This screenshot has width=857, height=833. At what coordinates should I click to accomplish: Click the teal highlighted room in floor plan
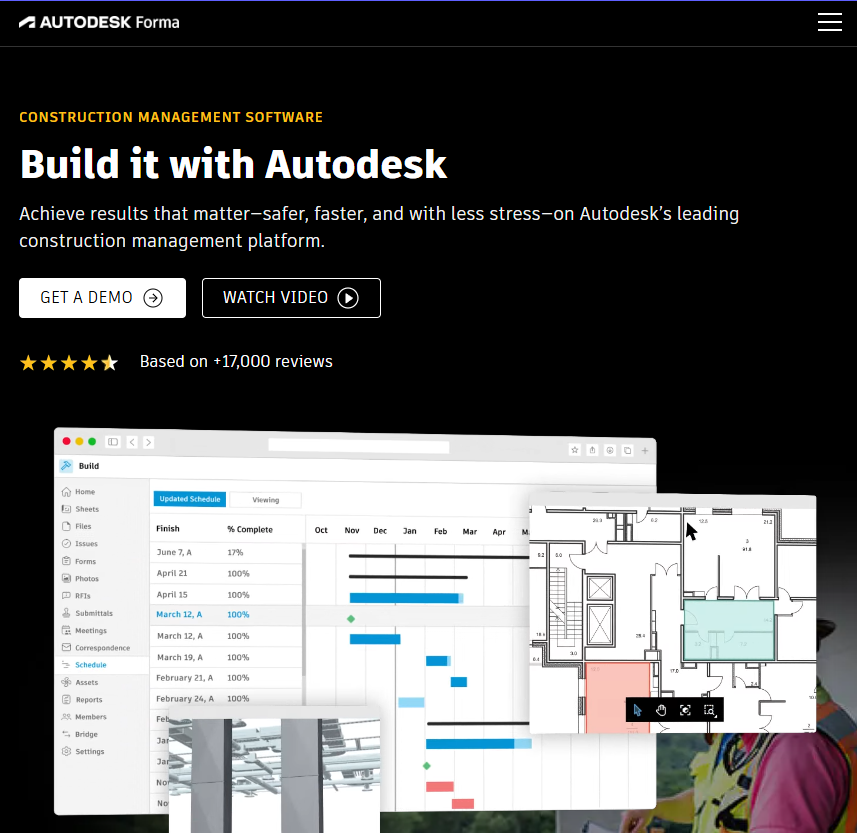(x=729, y=630)
